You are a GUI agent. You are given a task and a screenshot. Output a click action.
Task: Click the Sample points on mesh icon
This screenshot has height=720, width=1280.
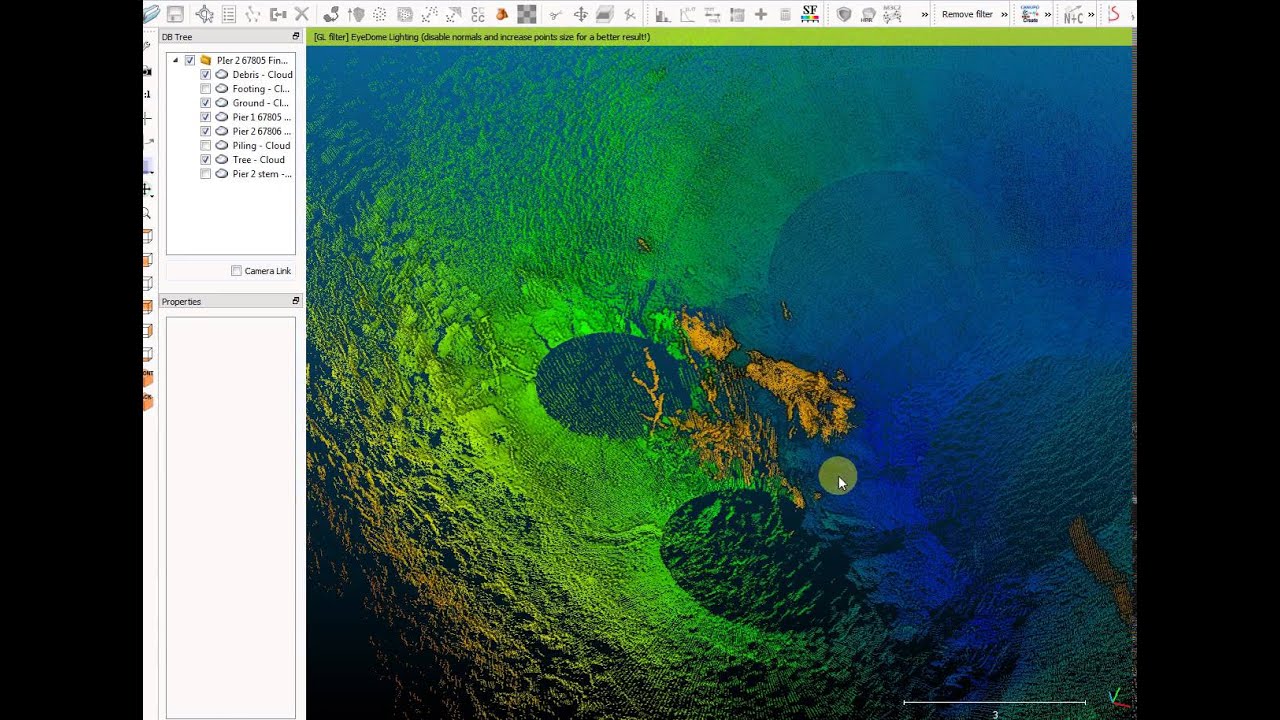pos(405,14)
